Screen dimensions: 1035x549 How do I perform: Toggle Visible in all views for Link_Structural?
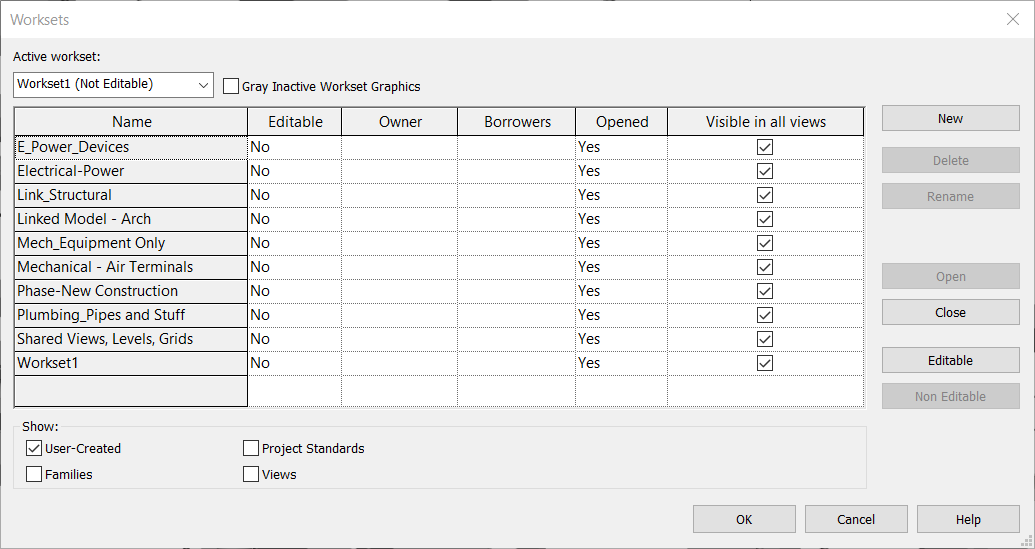point(765,195)
